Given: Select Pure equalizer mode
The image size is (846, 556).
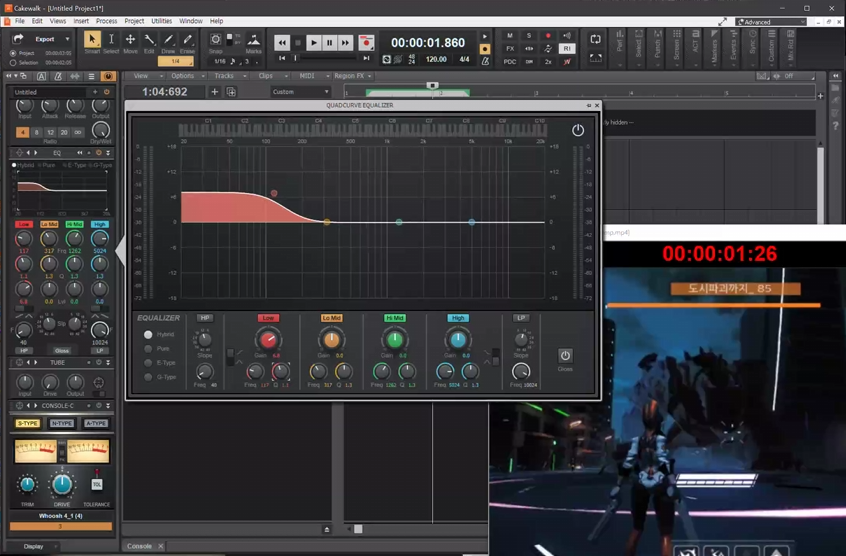Looking at the screenshot, I should [x=148, y=348].
